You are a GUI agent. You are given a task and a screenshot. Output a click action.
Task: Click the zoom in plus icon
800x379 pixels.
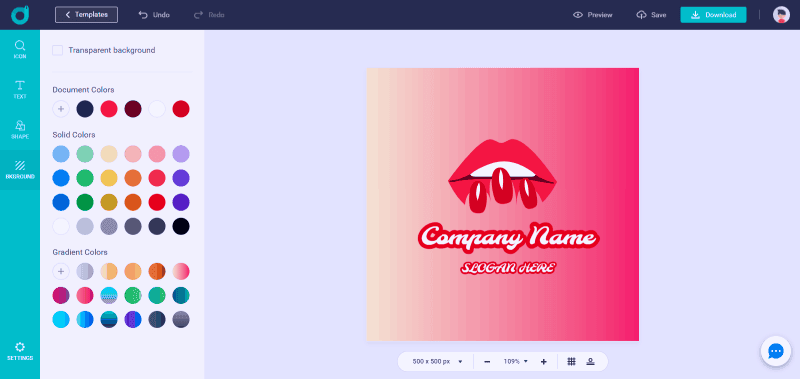click(x=543, y=362)
